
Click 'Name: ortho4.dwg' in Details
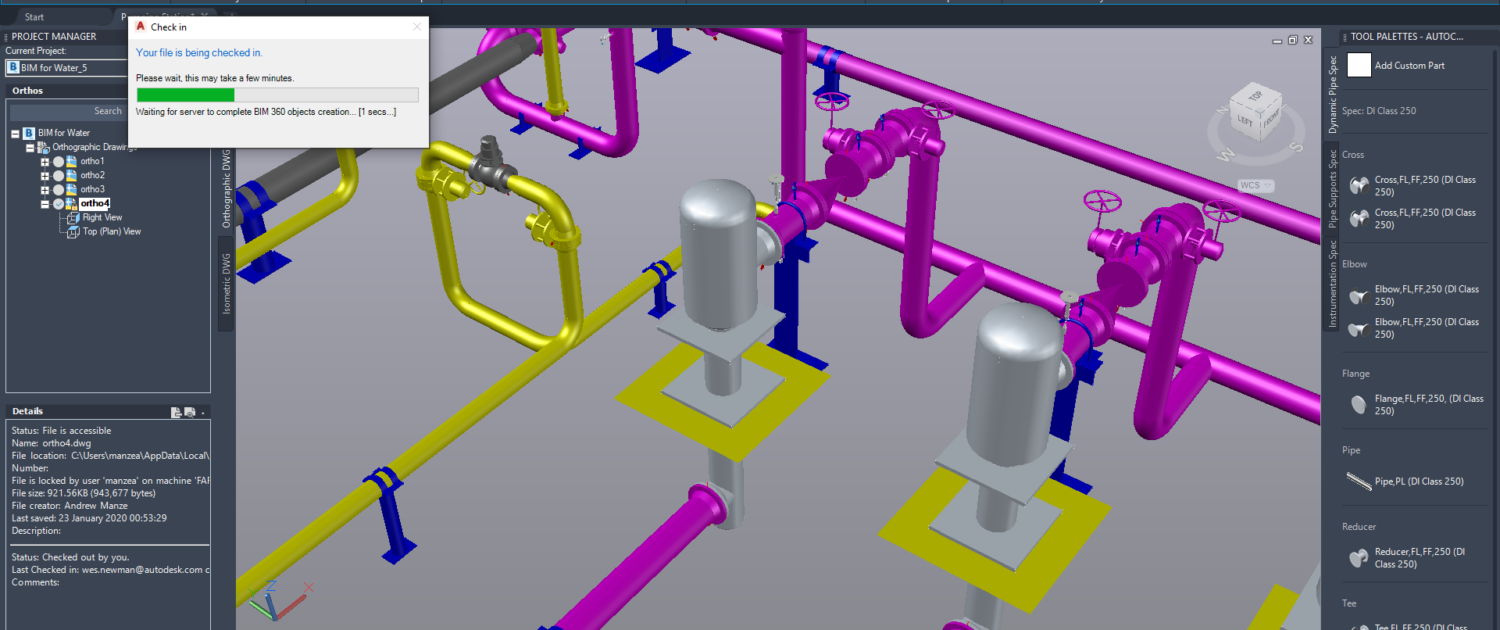(53, 443)
